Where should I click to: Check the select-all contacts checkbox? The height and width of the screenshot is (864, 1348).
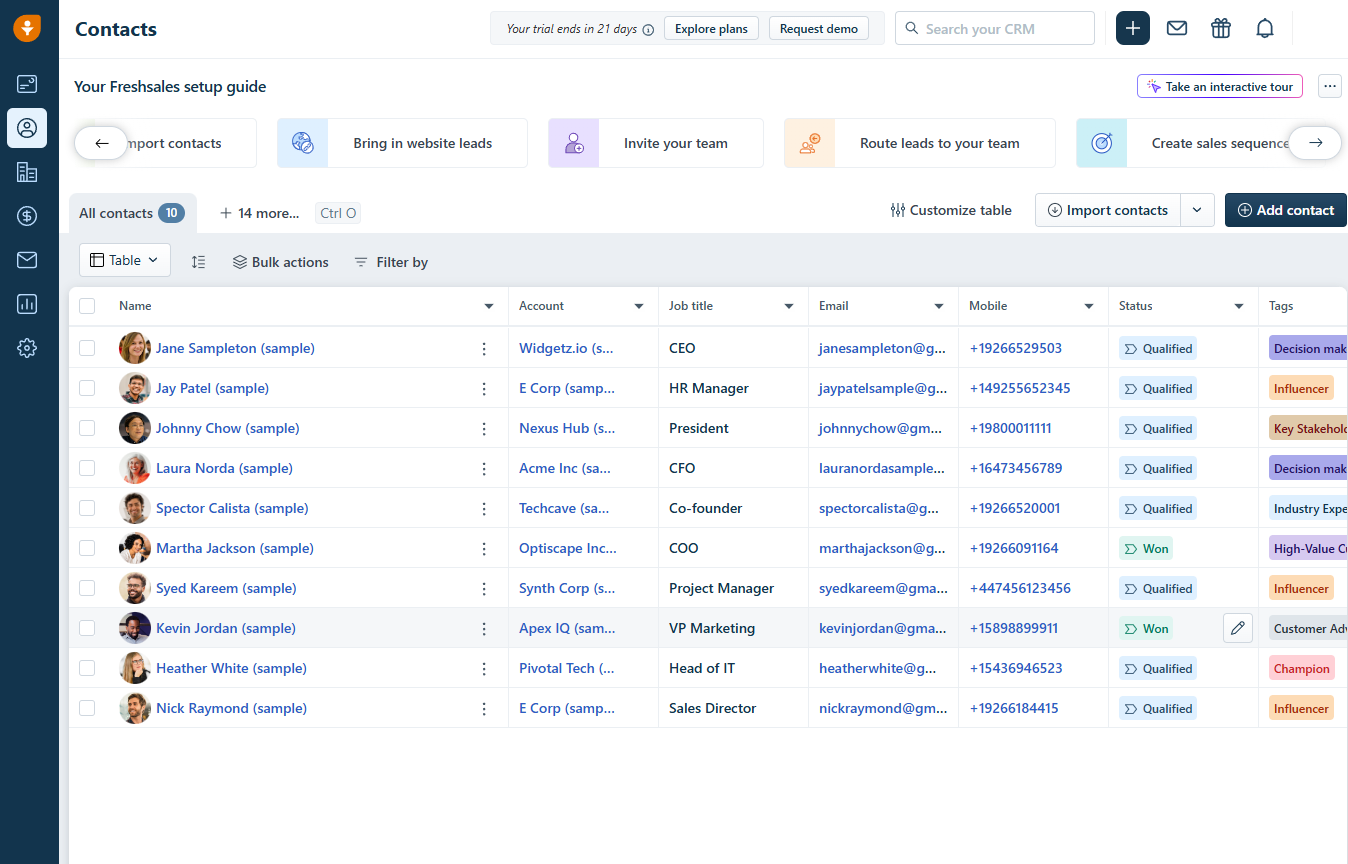[x=87, y=306]
